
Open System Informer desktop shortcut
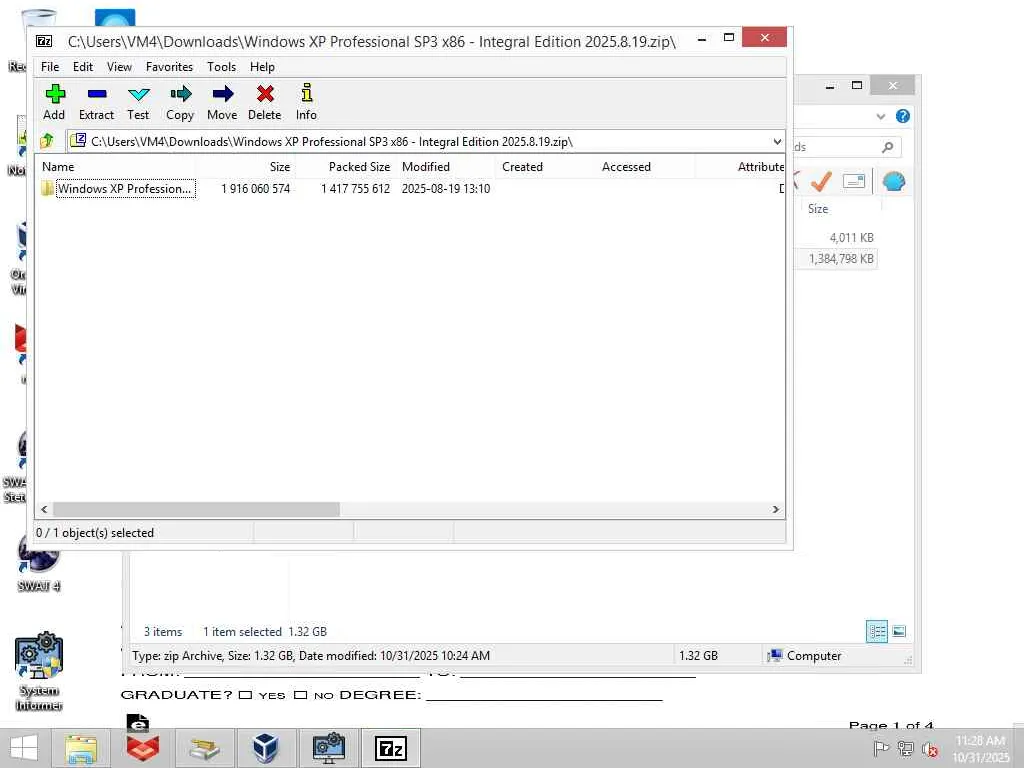[39, 671]
